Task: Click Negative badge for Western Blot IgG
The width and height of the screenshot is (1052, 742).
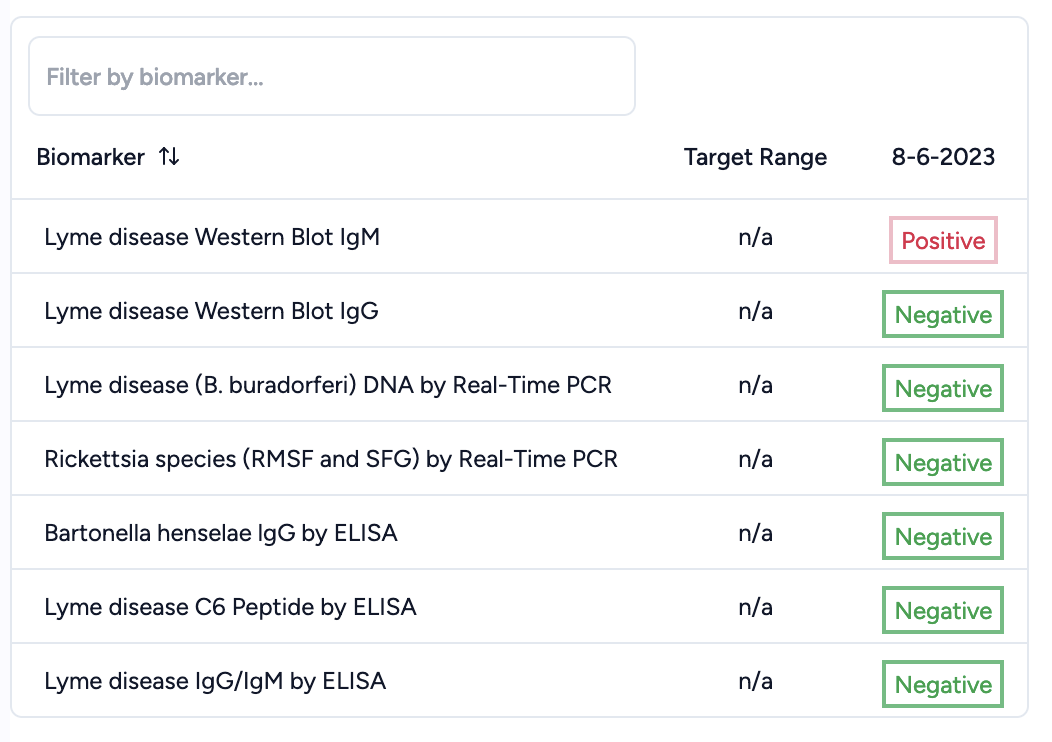Action: click(943, 315)
